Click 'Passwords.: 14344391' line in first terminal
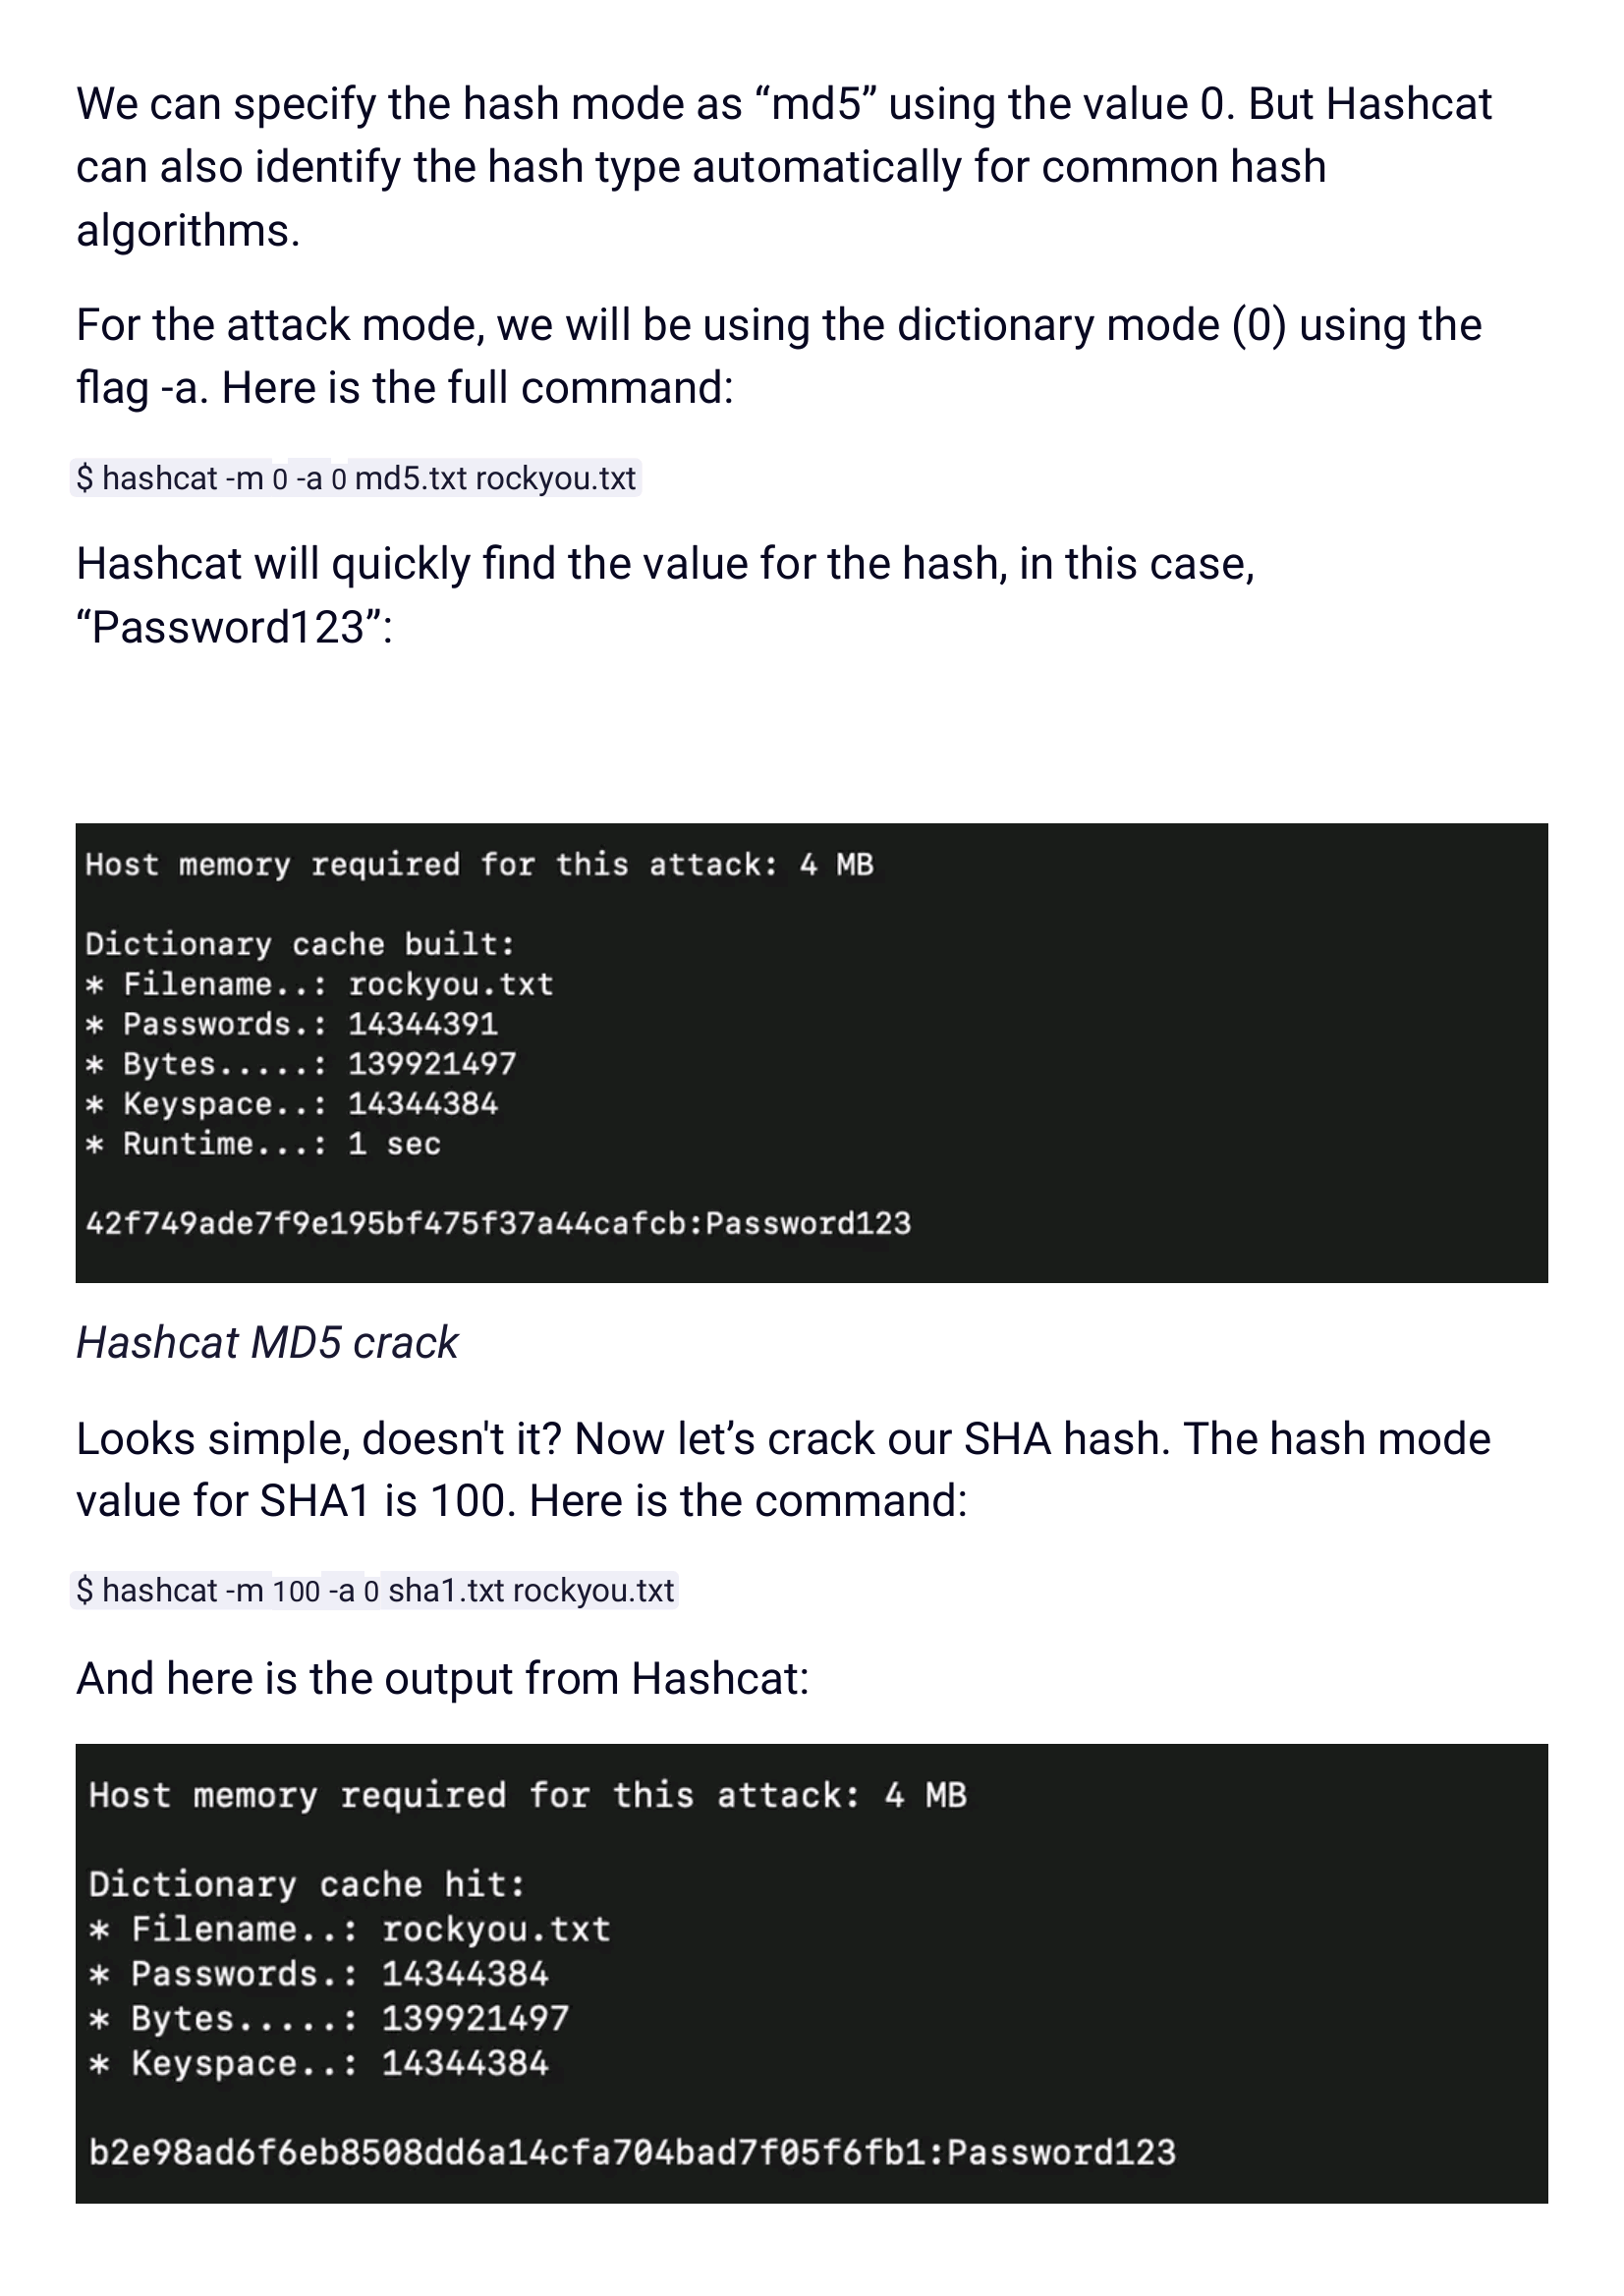 point(291,1023)
